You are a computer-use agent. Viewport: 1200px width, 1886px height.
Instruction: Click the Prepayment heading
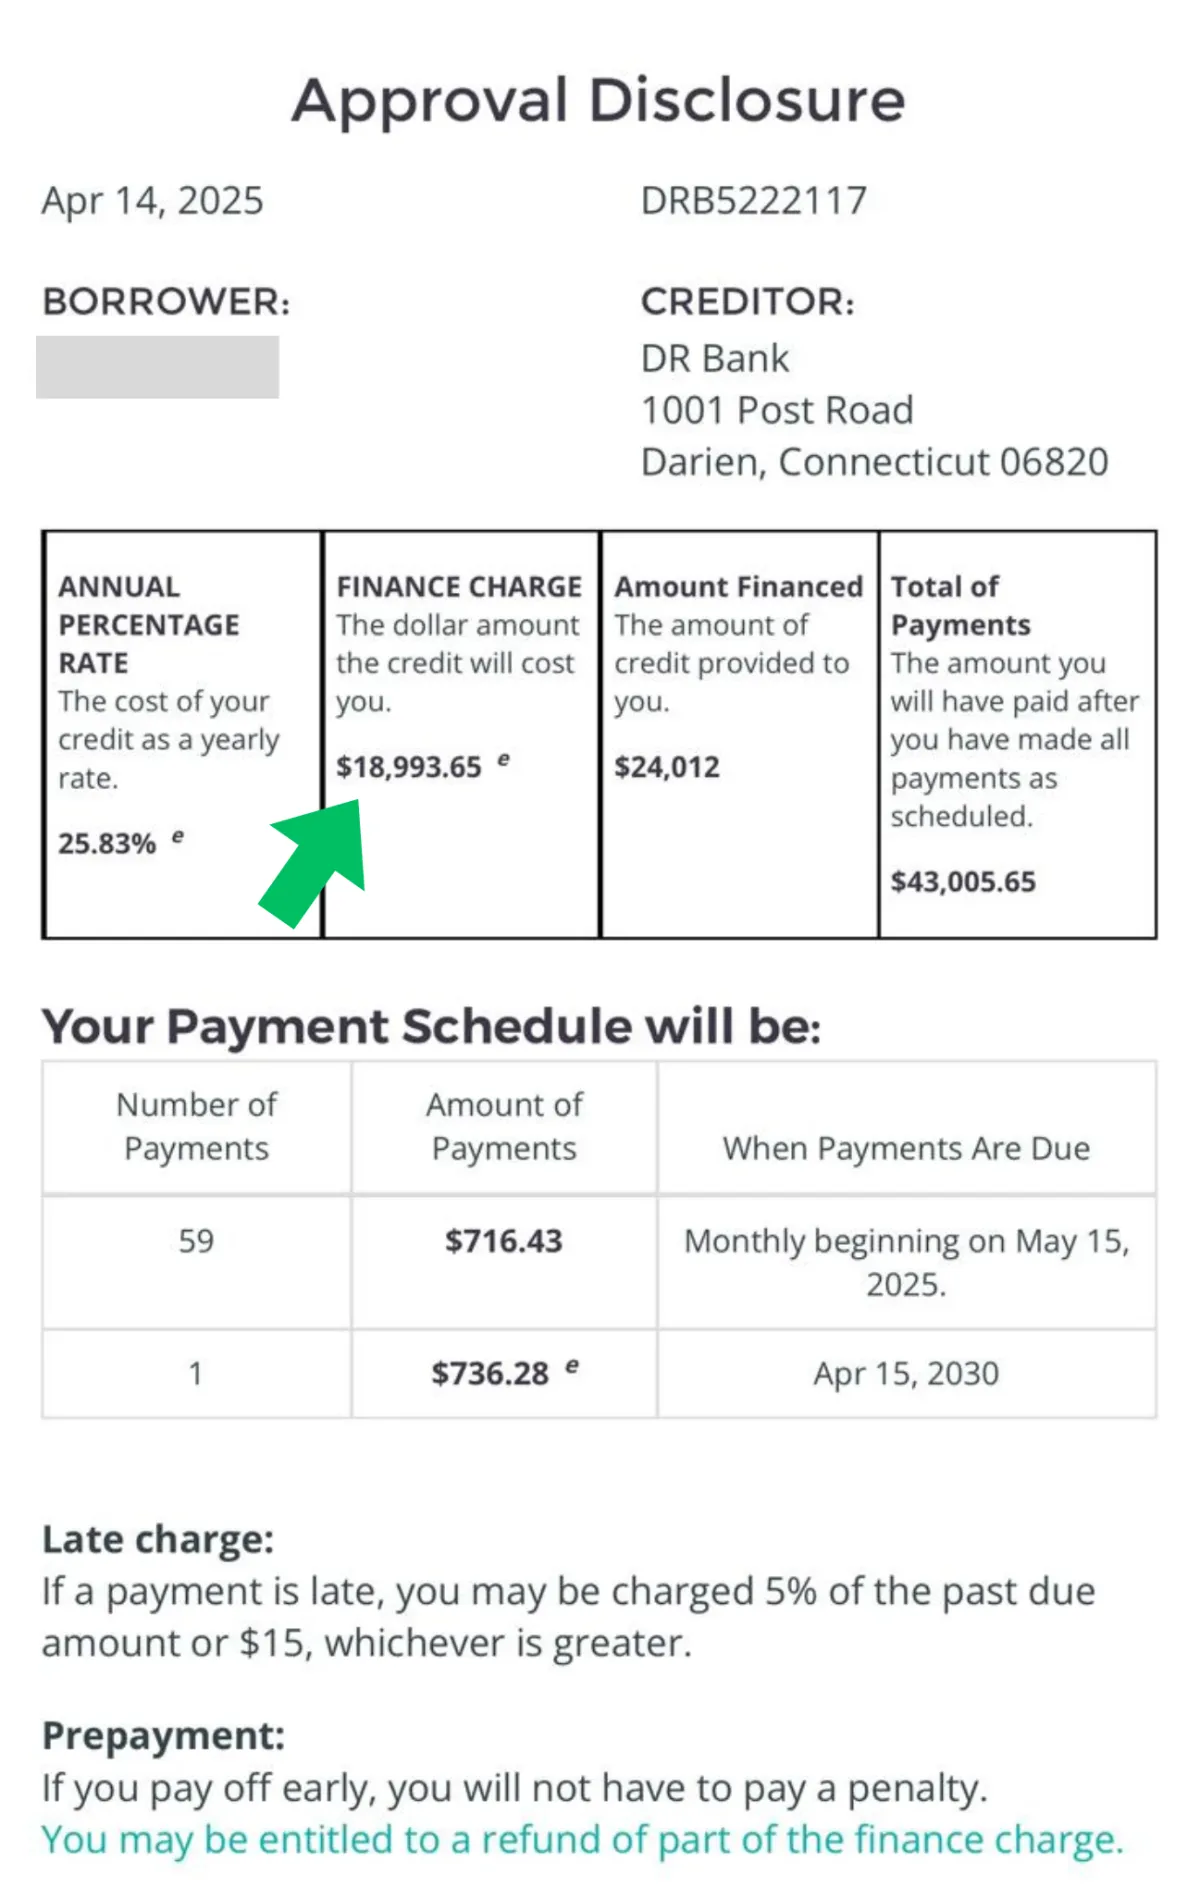(163, 1736)
